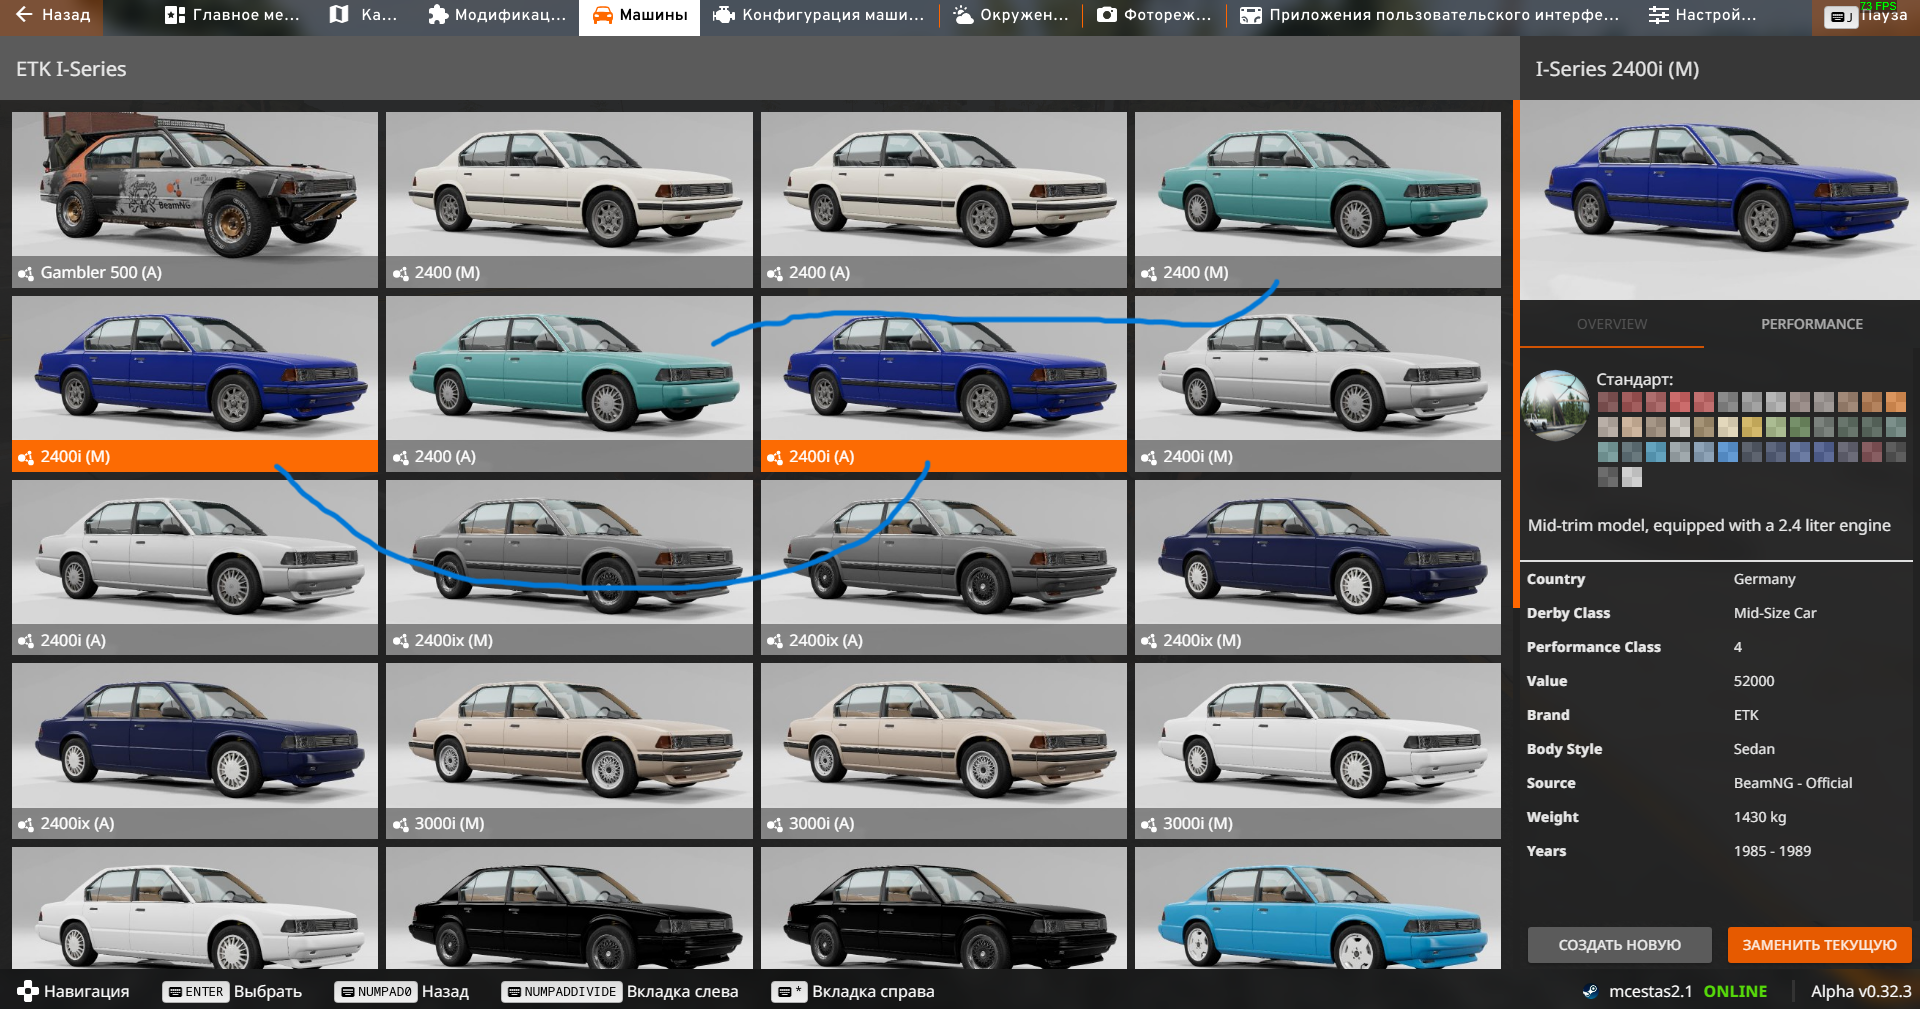Choose the white 2400 (M) sedan
Image resolution: width=1920 pixels, height=1009 pixels.
pyautogui.click(x=569, y=200)
